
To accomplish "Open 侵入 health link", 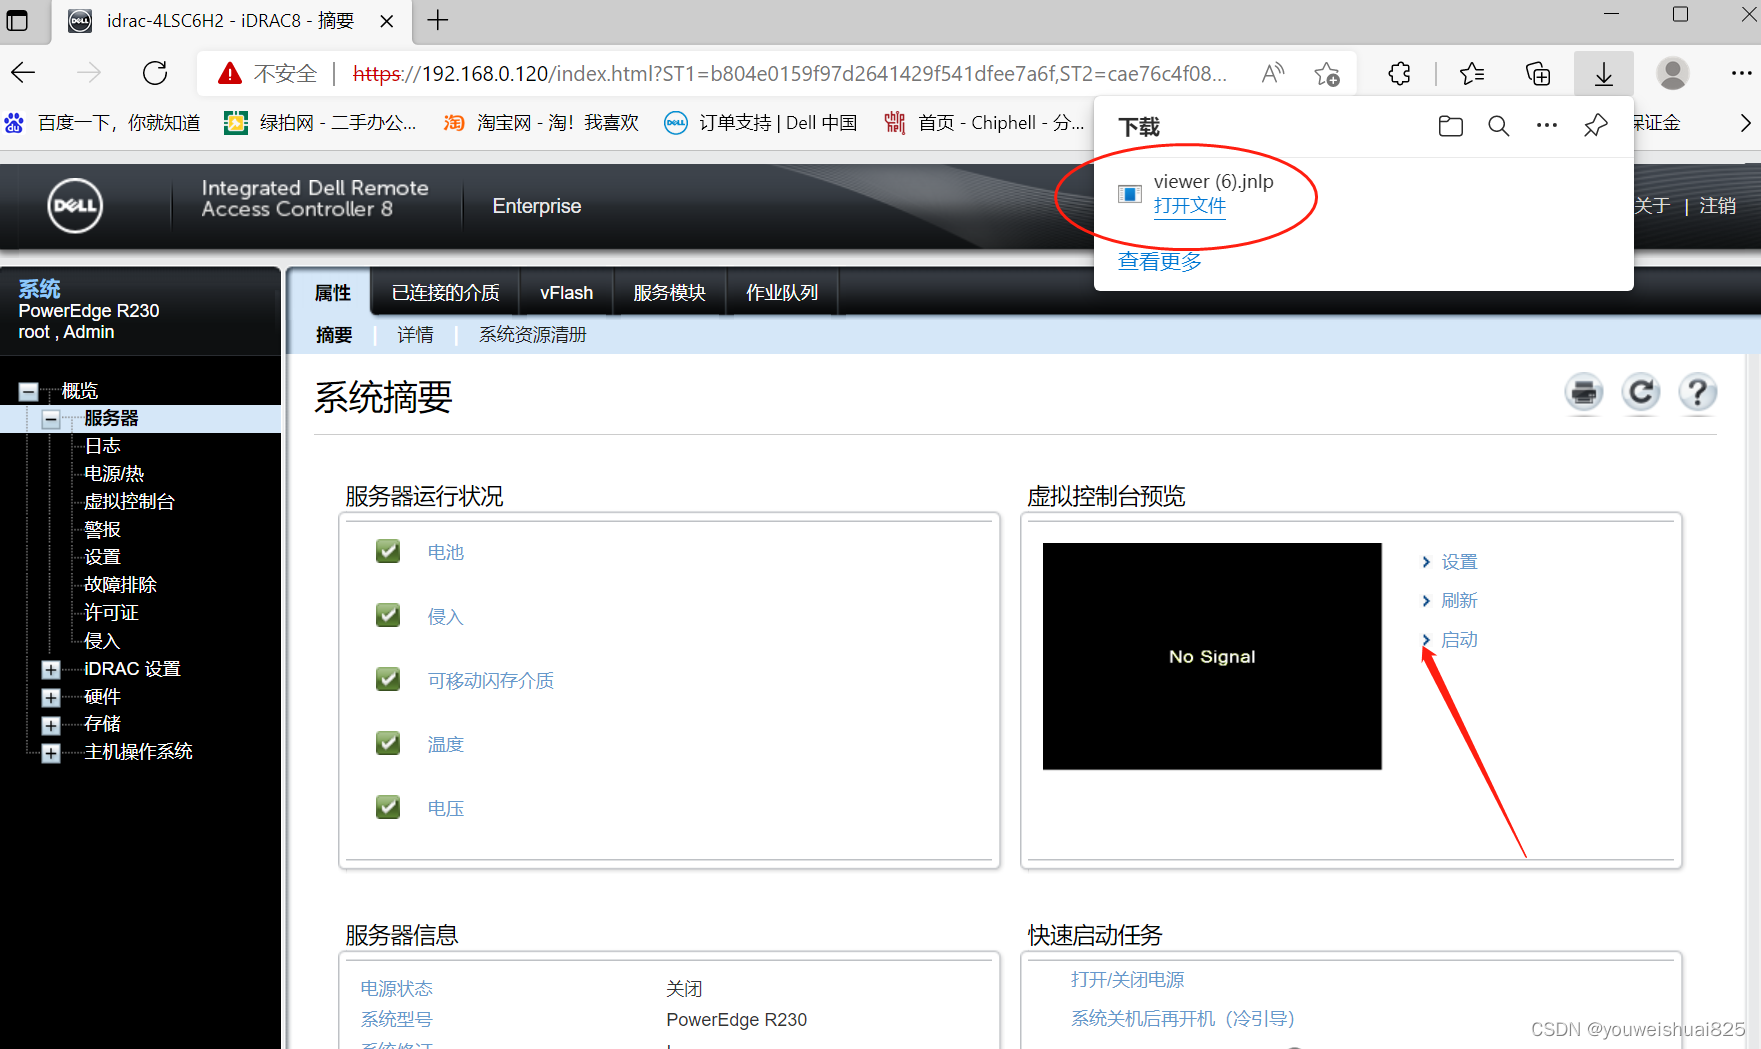I will point(446,617).
